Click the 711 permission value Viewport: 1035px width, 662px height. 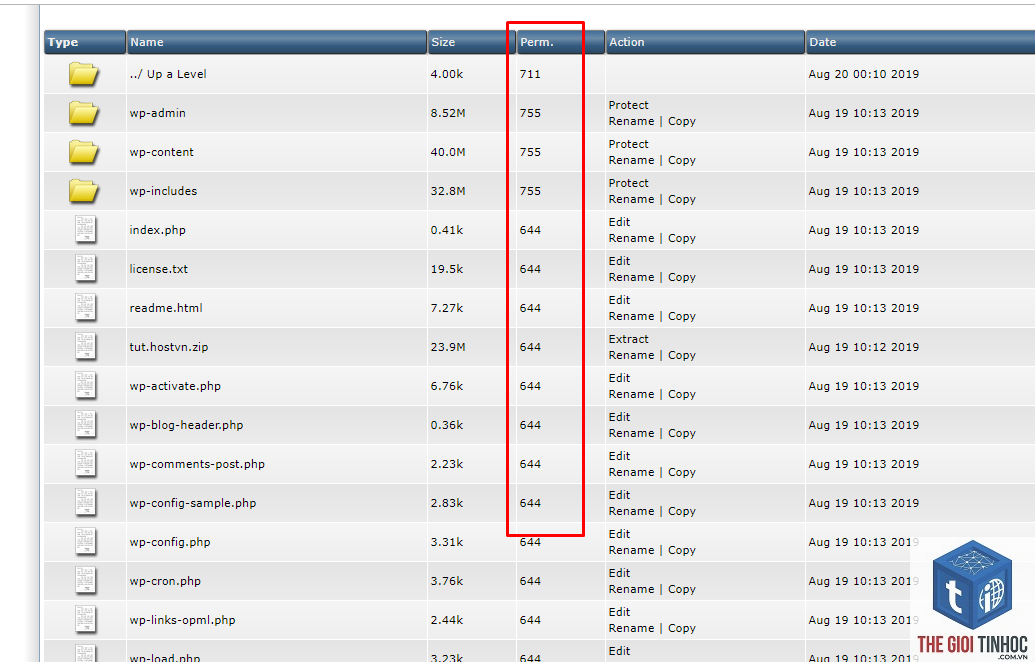point(530,74)
